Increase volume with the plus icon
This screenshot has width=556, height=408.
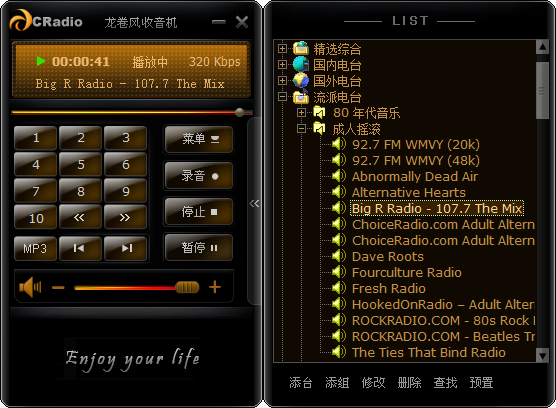pos(215,287)
